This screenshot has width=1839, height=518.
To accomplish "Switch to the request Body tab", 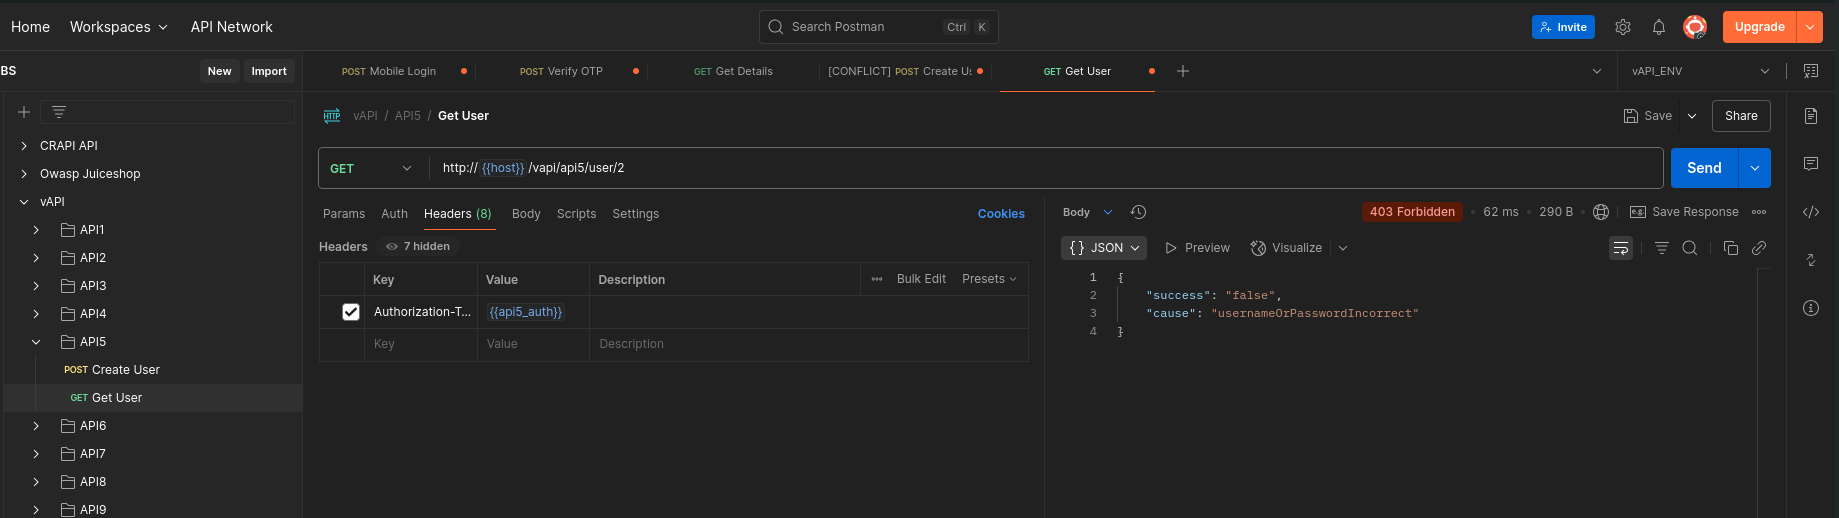I will (526, 214).
